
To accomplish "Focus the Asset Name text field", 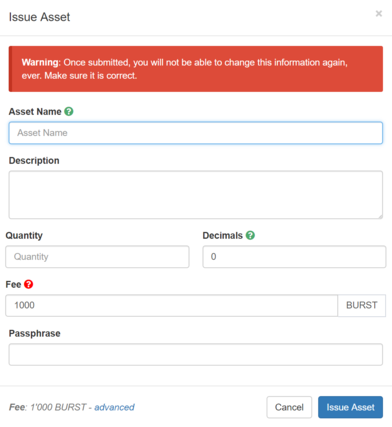I will 196,133.
